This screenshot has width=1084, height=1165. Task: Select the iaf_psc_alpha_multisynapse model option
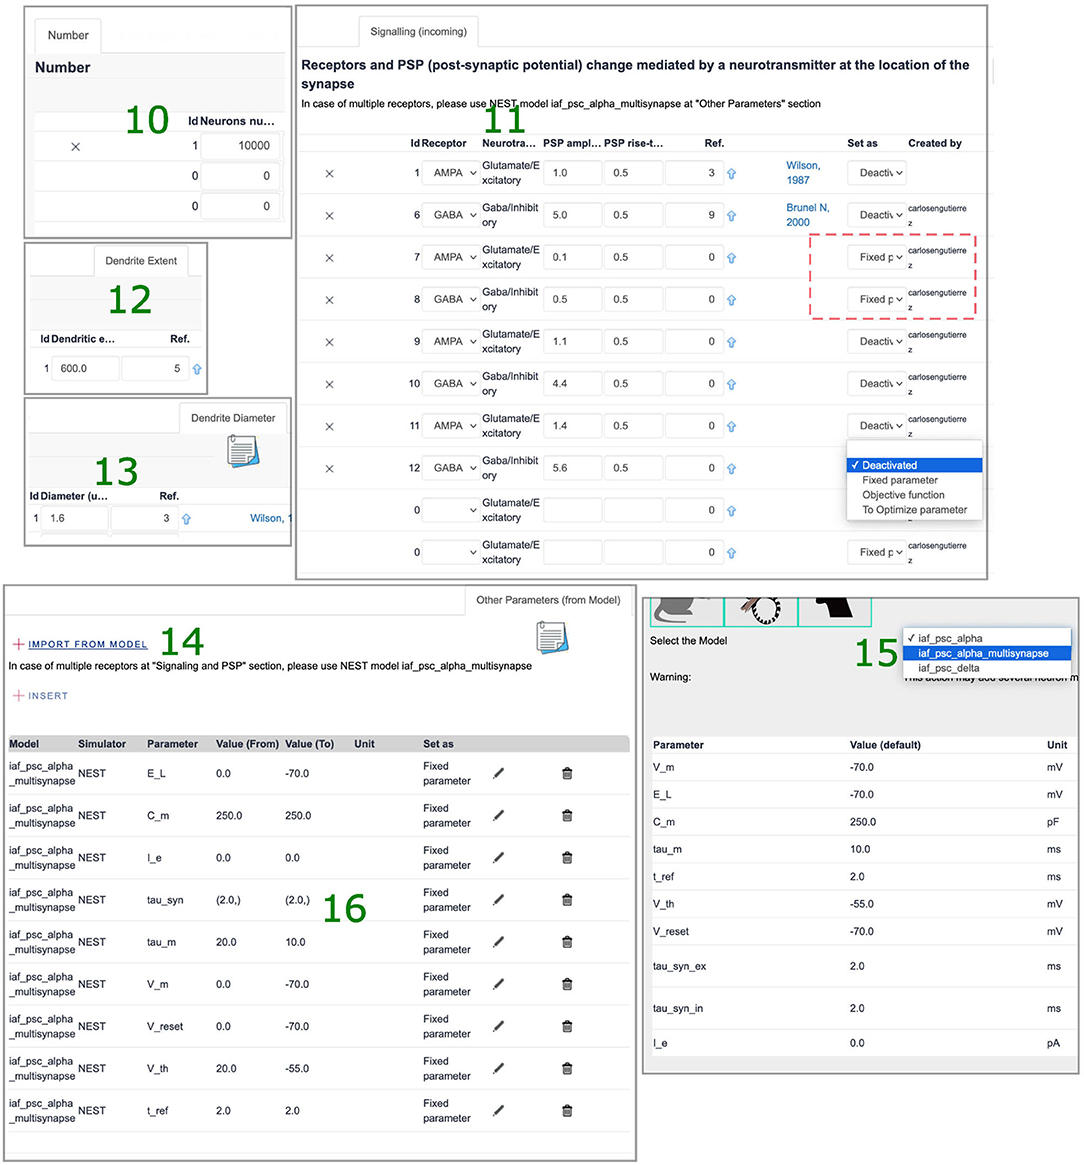coord(987,653)
